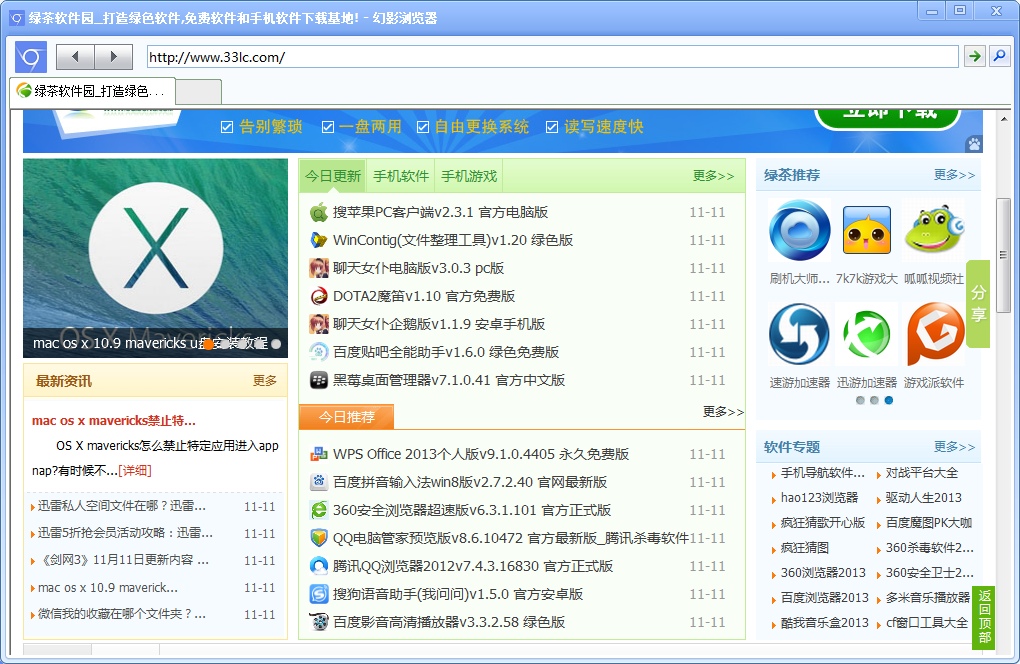
Task: Click the address bar URL field
Action: coord(550,57)
